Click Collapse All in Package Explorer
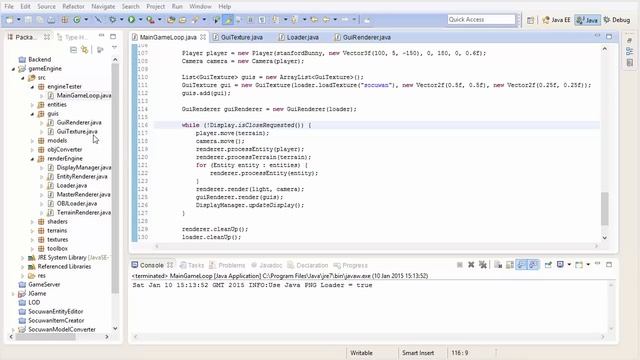The height and width of the screenshot is (360, 640). point(73,50)
